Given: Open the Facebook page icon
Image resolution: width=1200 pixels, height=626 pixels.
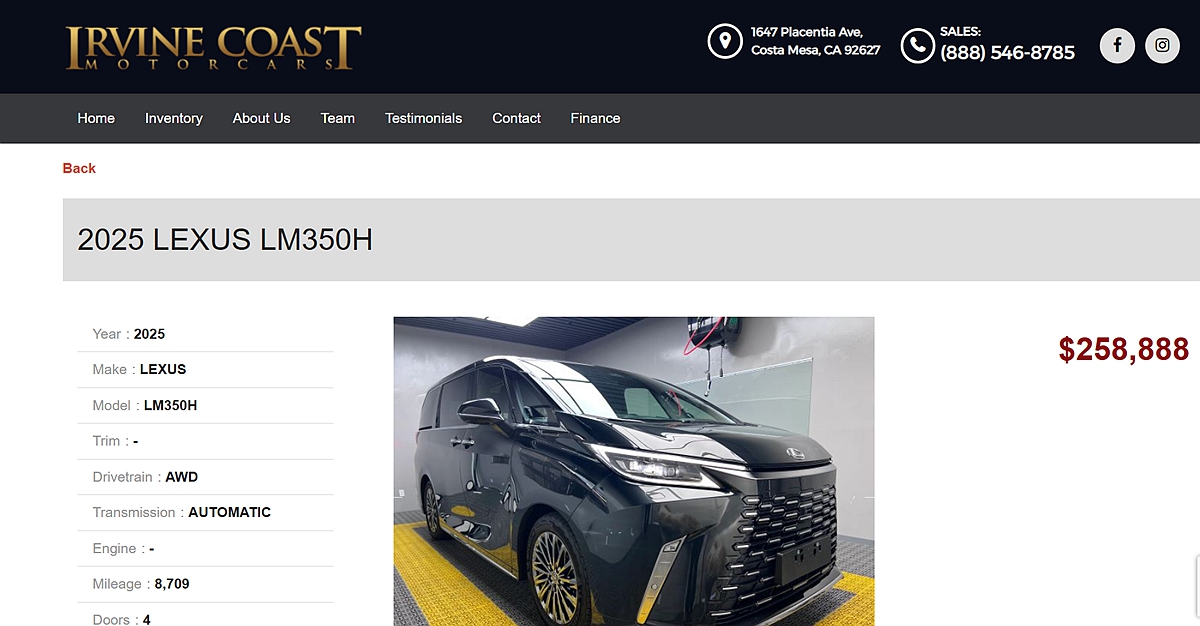Looking at the screenshot, I should [x=1117, y=45].
